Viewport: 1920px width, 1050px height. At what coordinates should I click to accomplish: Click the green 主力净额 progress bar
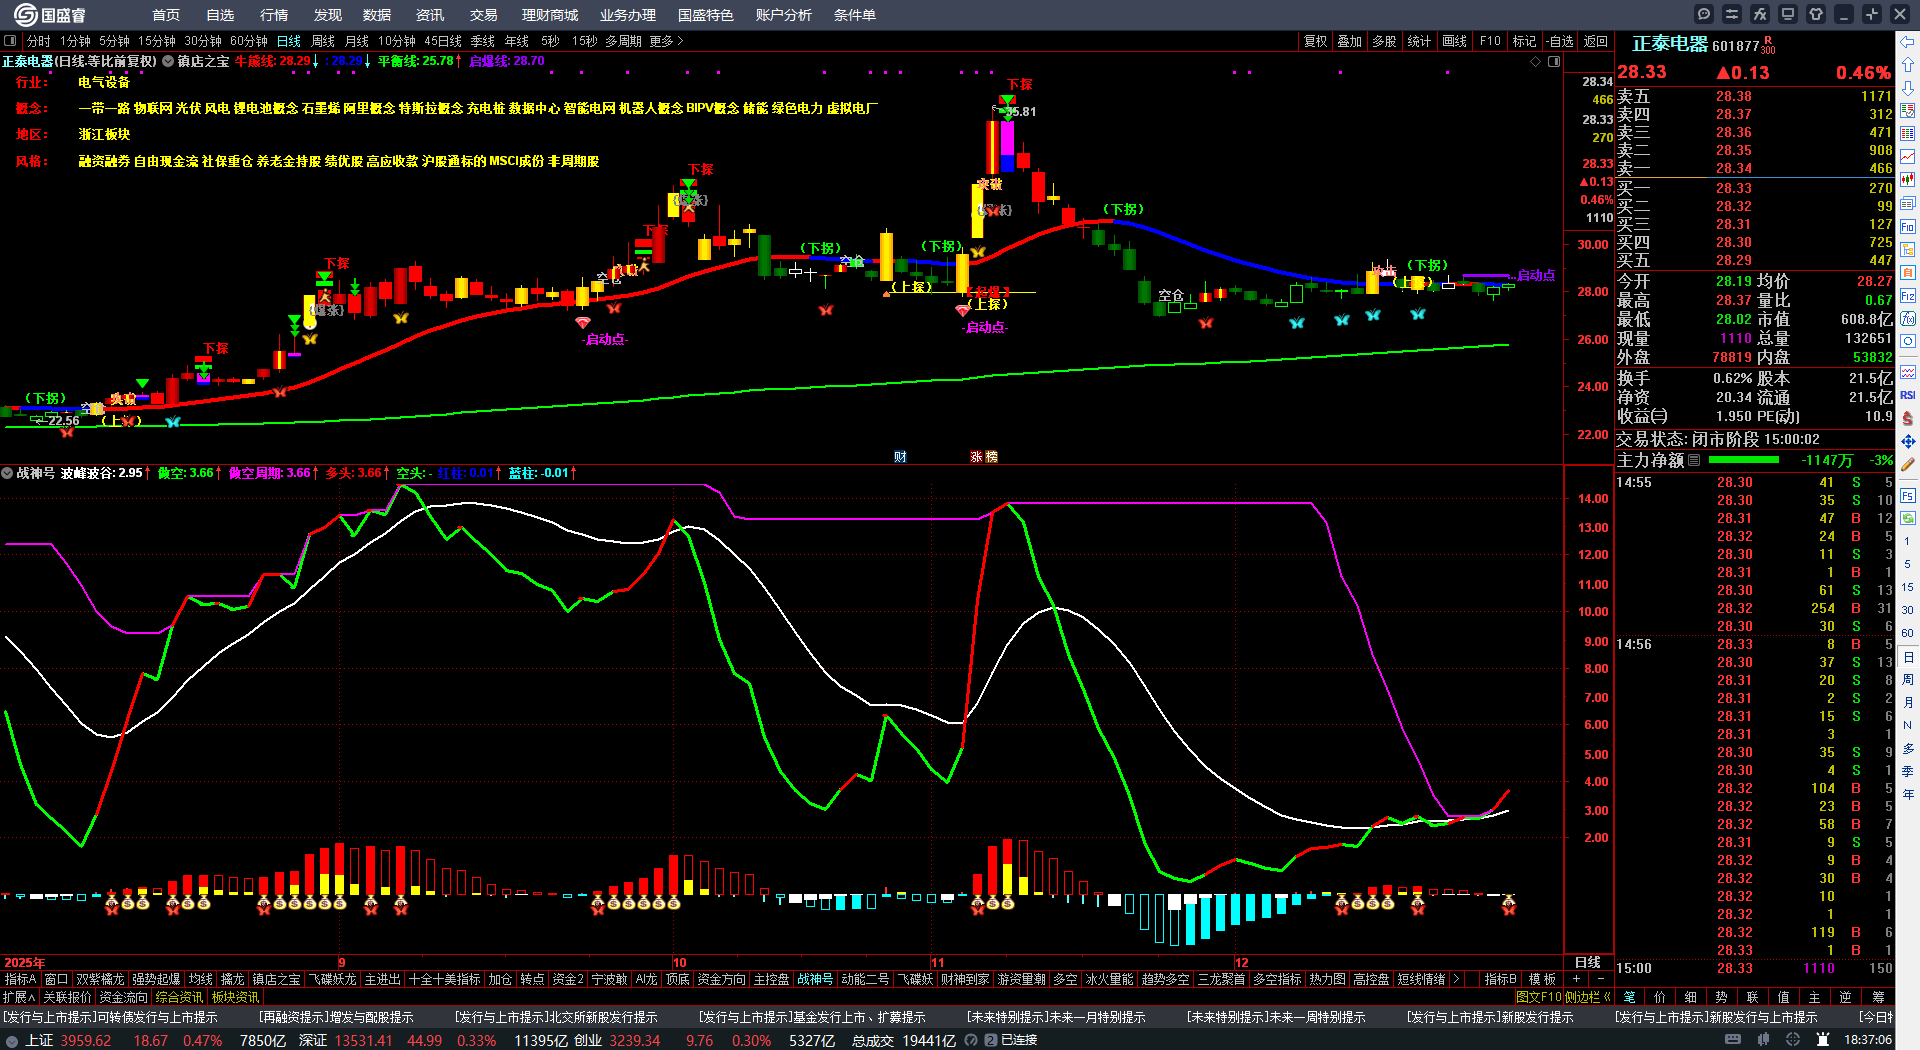coord(1744,460)
